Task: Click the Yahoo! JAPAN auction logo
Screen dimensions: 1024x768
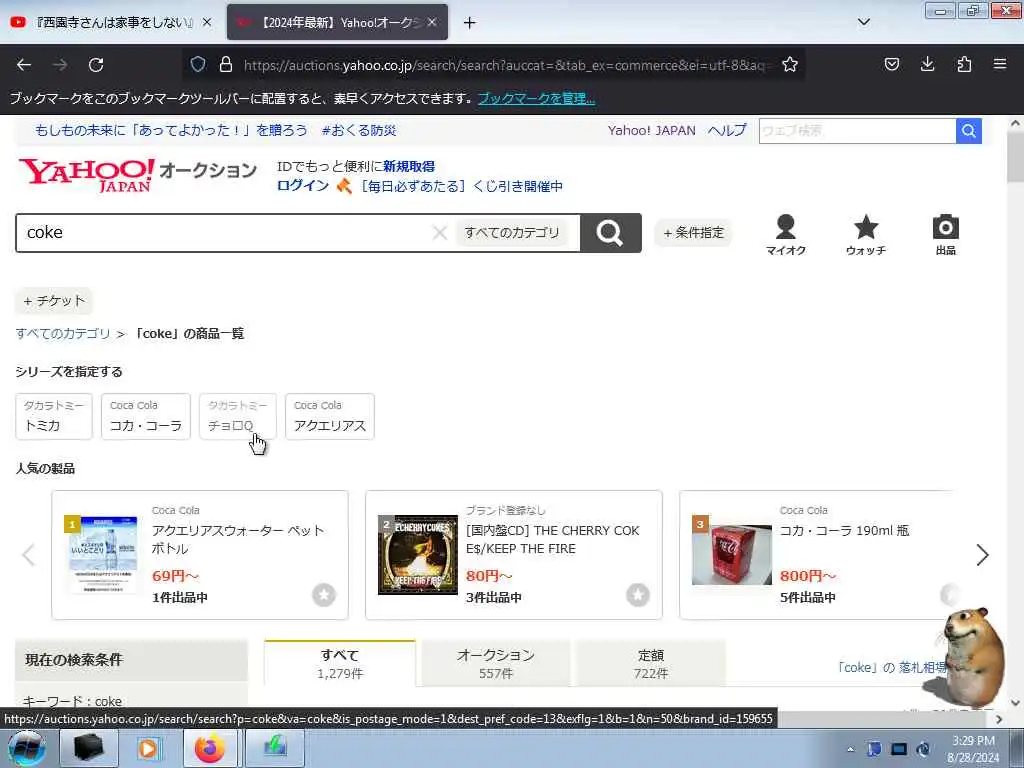Action: (137, 175)
